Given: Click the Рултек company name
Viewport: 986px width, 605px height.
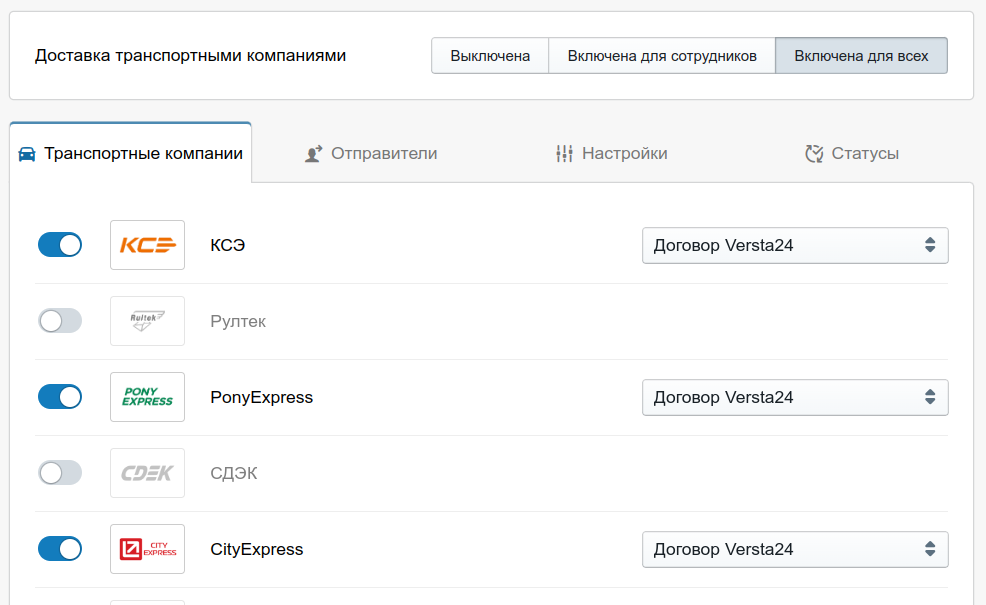Looking at the screenshot, I should pos(238,321).
